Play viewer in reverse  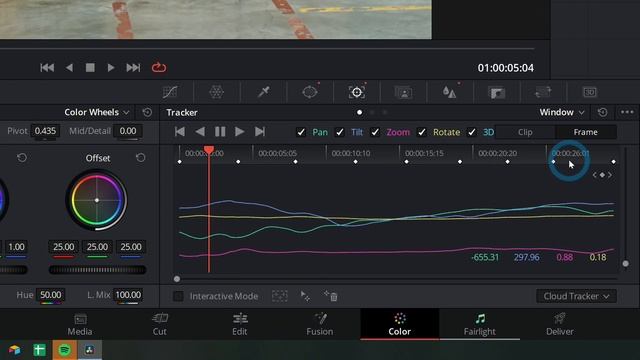69,67
